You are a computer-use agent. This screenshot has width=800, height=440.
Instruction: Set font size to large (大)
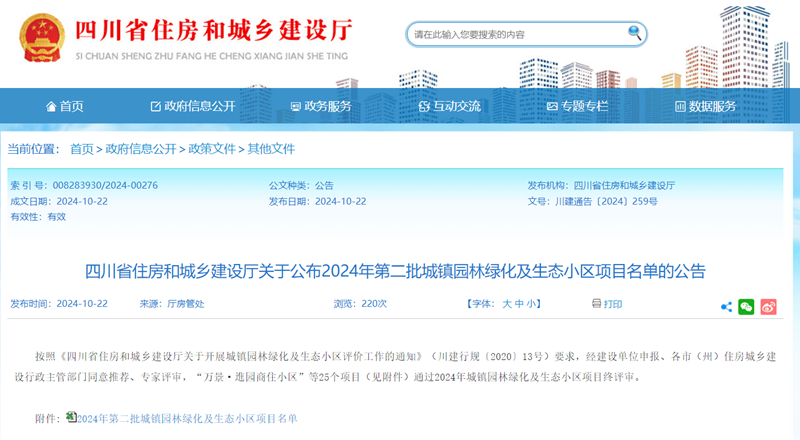[506, 304]
